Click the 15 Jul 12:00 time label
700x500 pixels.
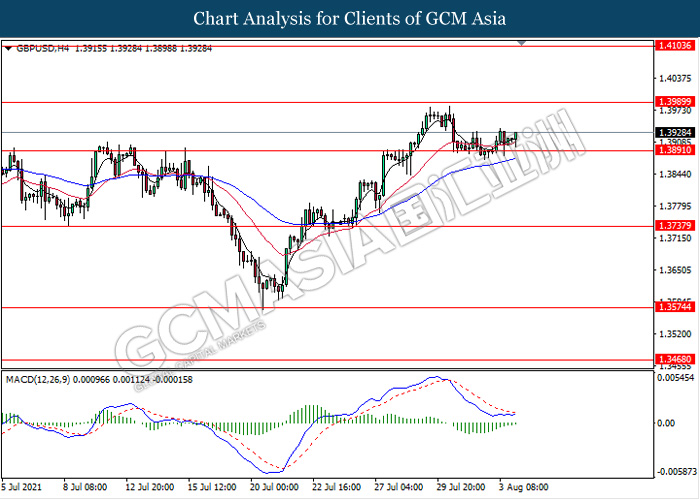click(211, 487)
